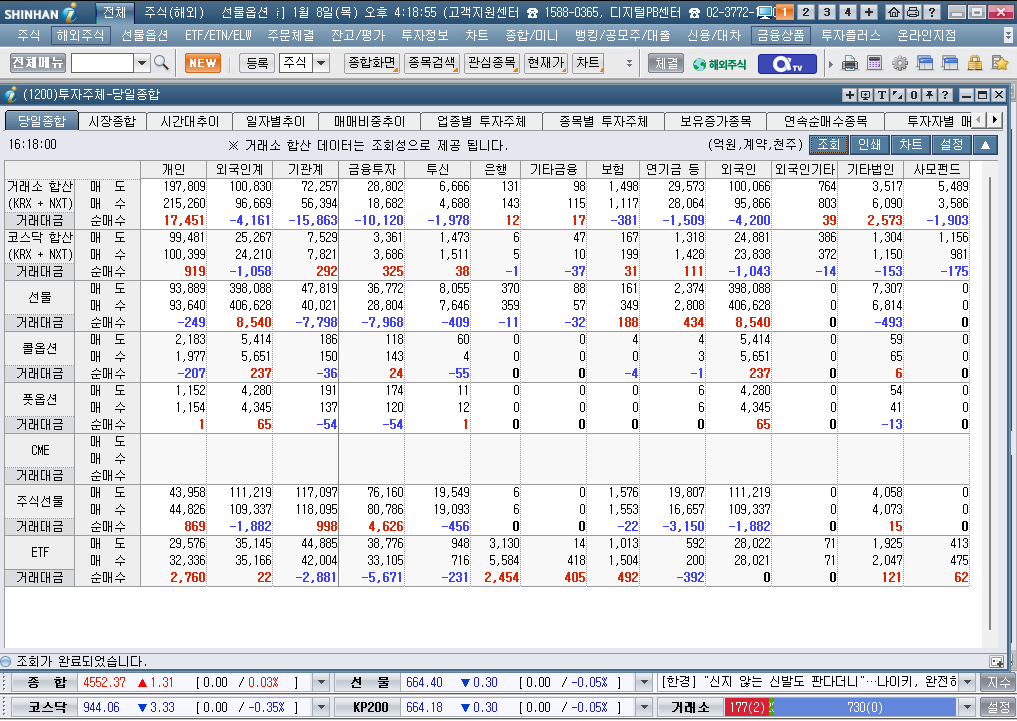Click the 0 icon in the panel title bar
This screenshot has height=721, width=1017.
913,95
